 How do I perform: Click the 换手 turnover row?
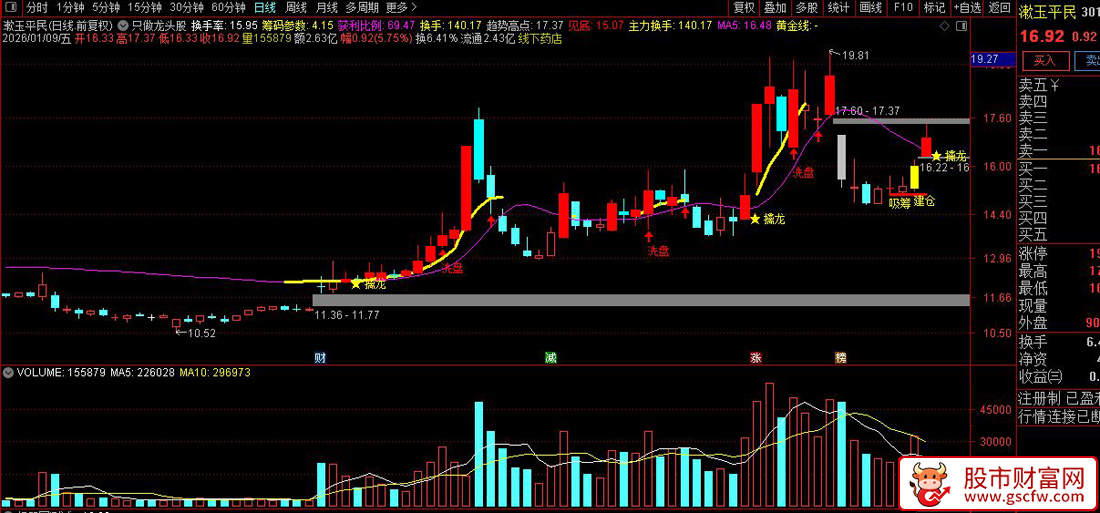pyautogui.click(x=1059, y=342)
